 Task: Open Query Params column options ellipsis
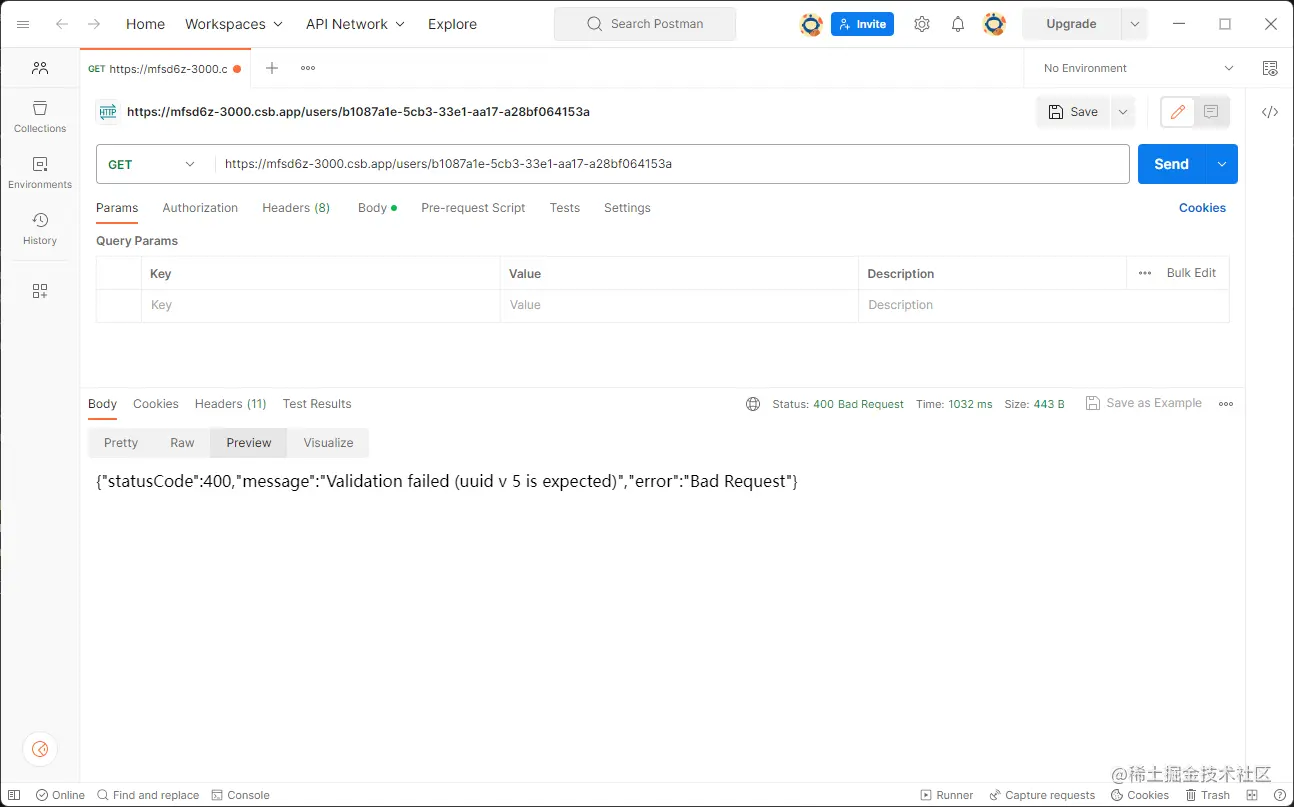tap(1145, 273)
